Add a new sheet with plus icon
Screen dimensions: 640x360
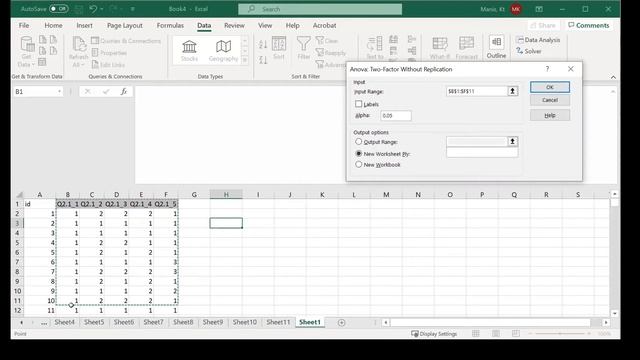(x=342, y=322)
